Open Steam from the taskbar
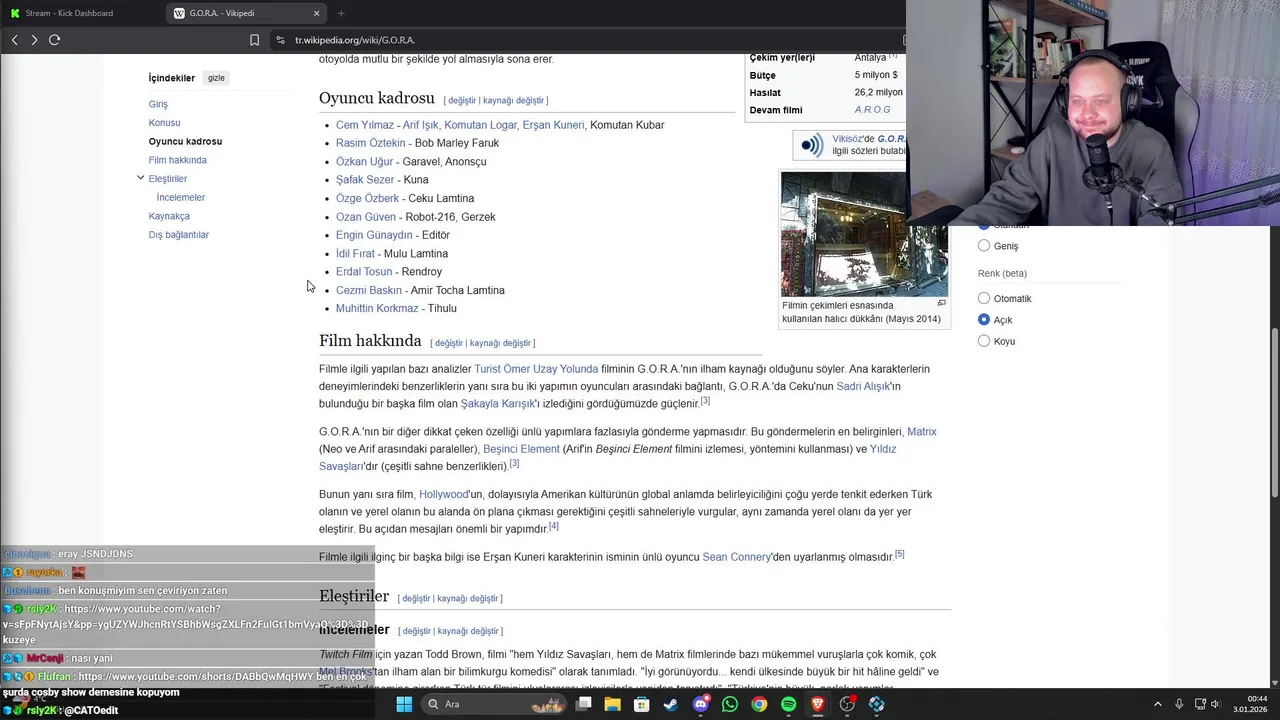The height and width of the screenshot is (720, 1280). (x=670, y=704)
